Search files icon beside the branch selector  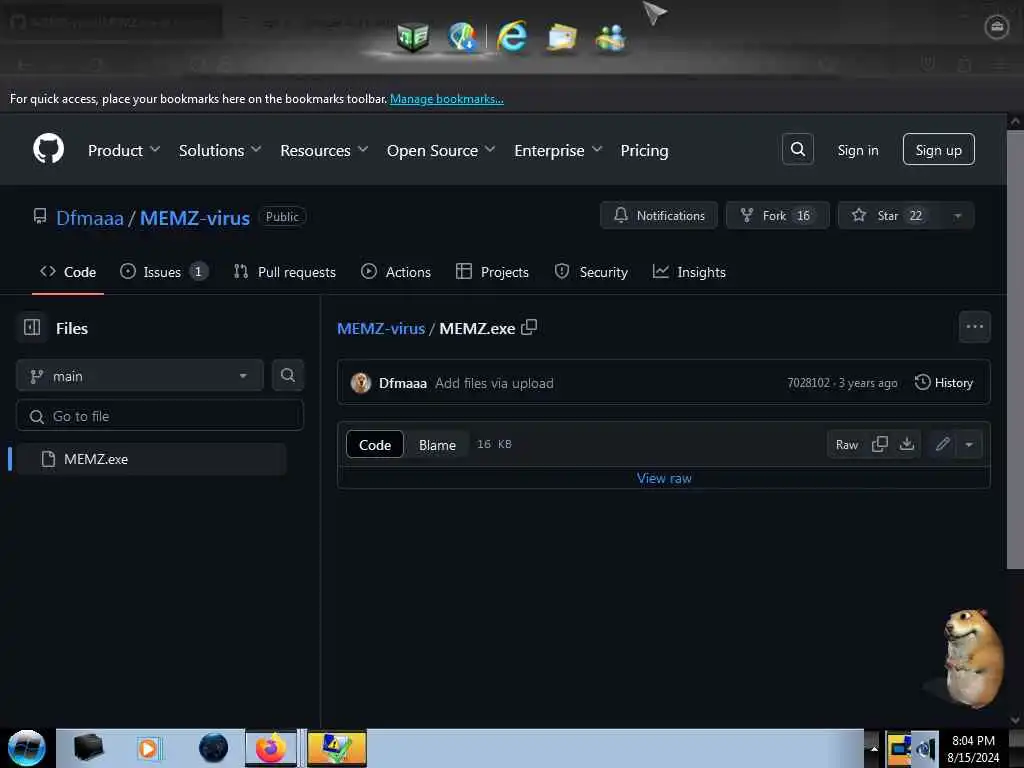[x=287, y=375]
